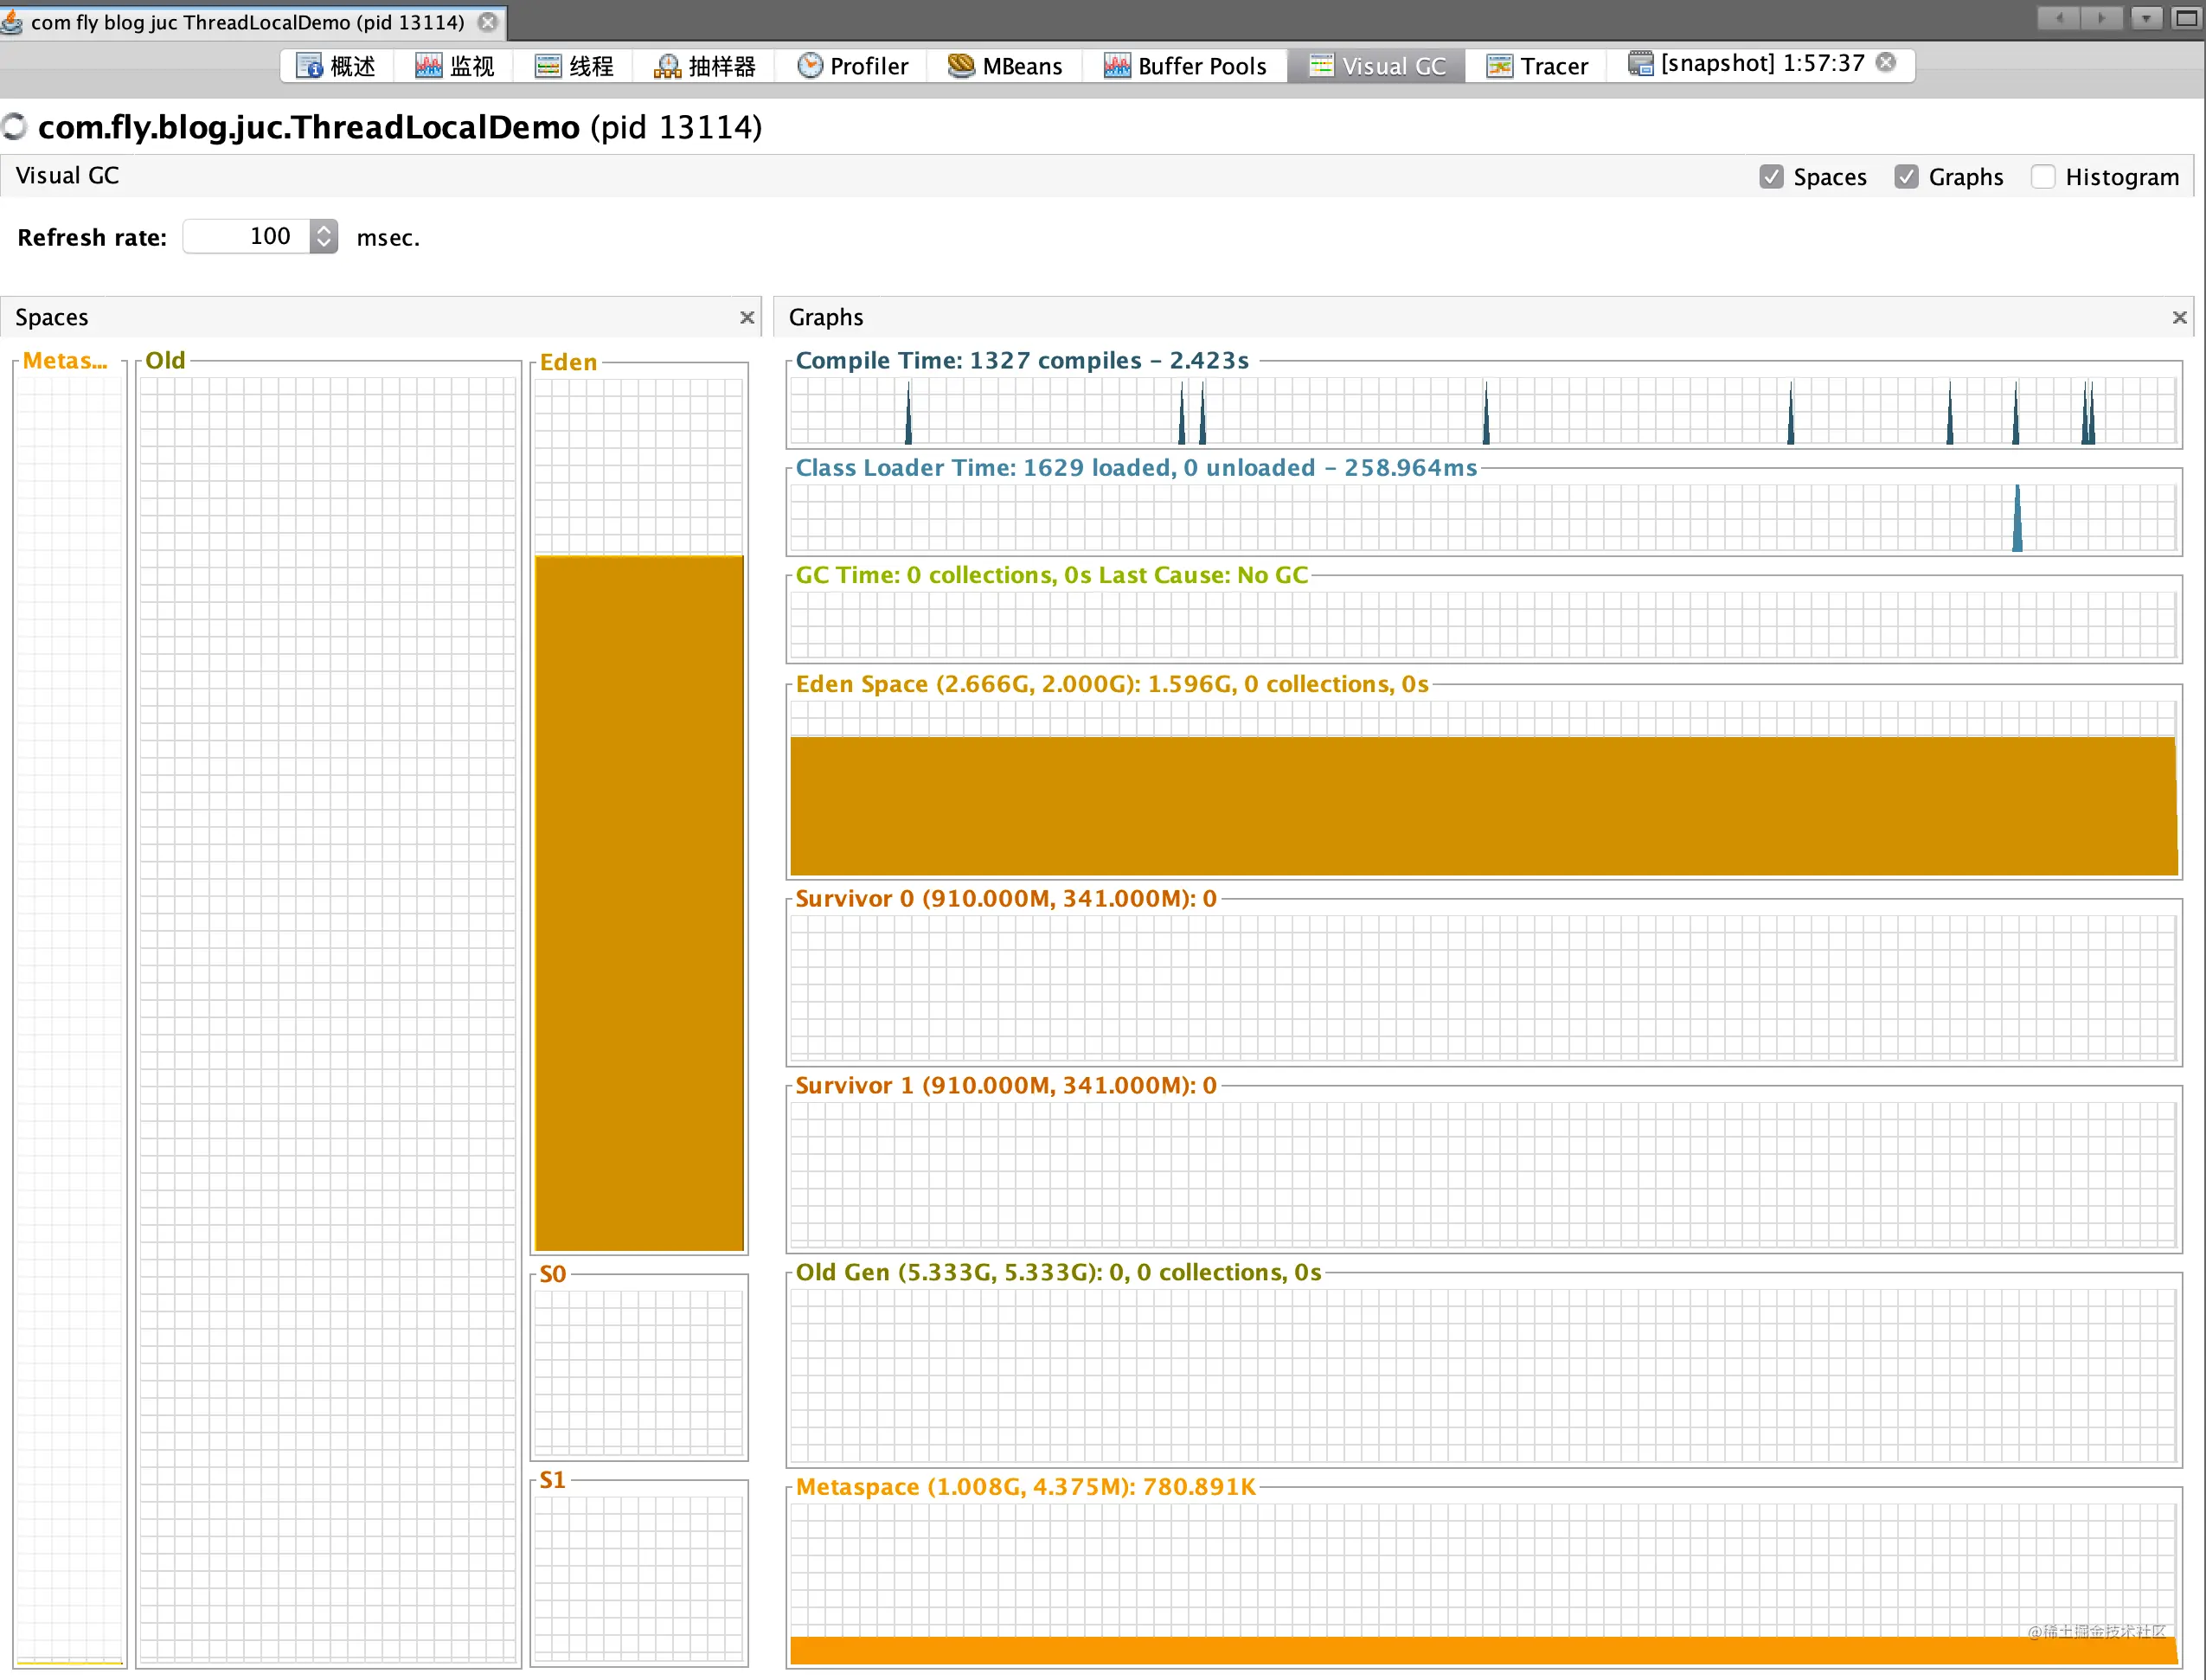Click the GC Time graph
The width and height of the screenshot is (2206, 1680).
(x=1483, y=625)
